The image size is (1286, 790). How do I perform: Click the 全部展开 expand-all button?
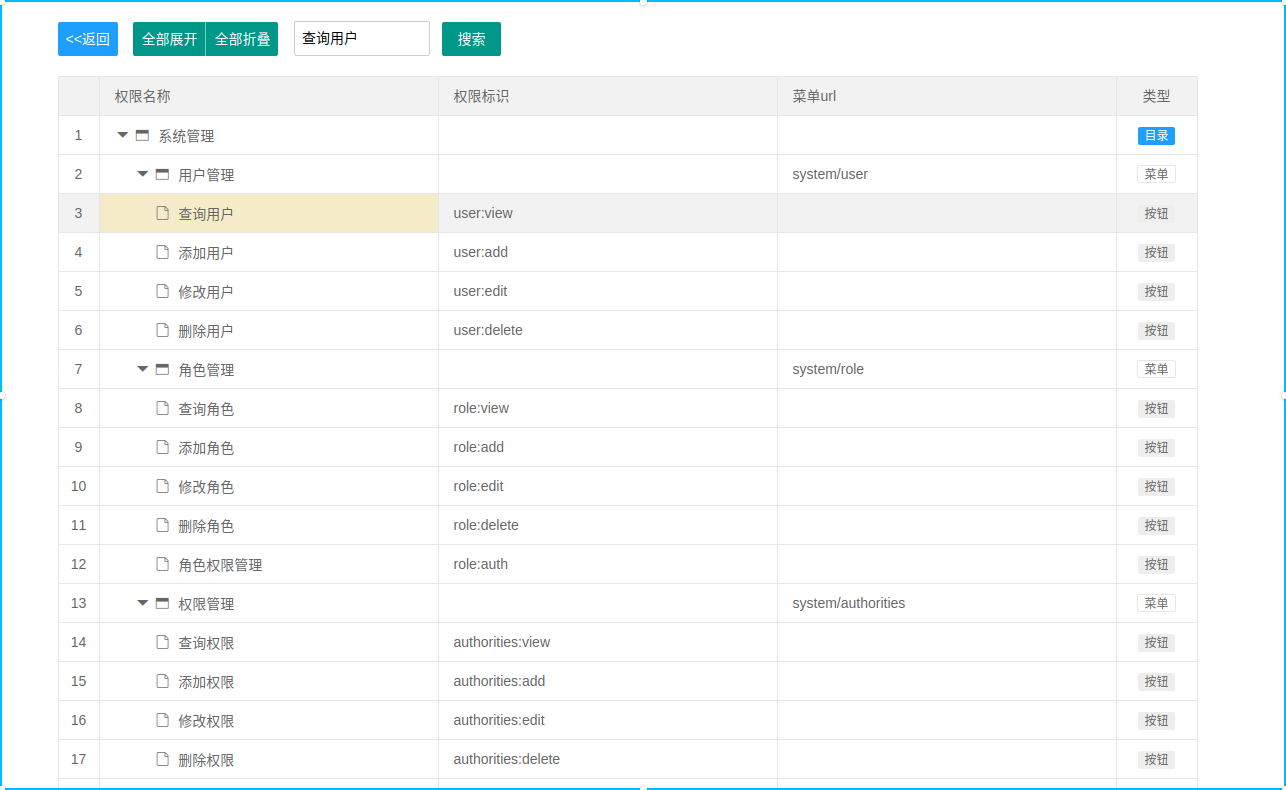click(x=167, y=39)
